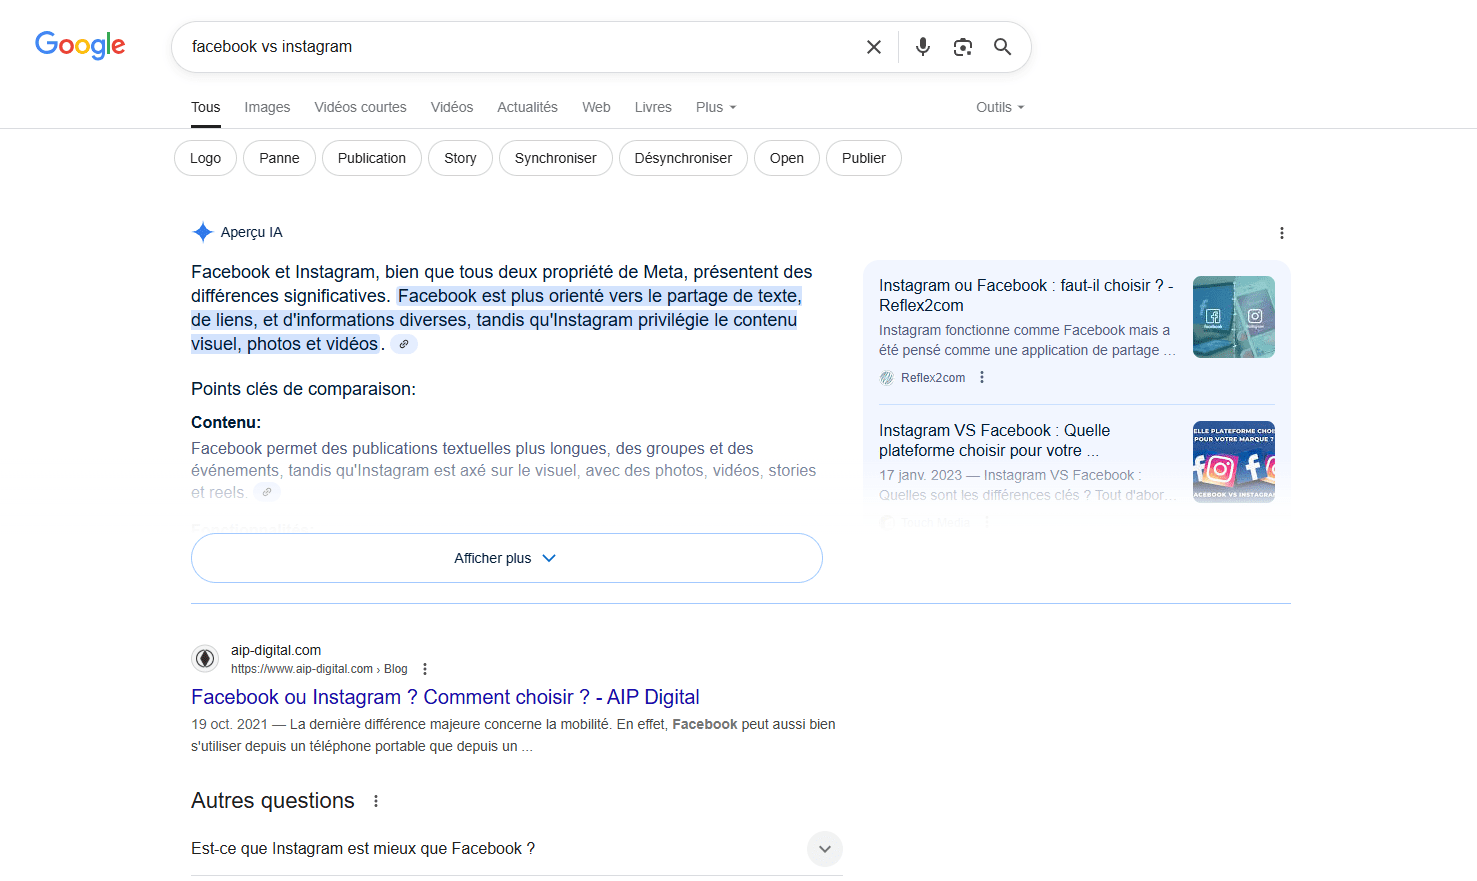Image resolution: width=1477 pixels, height=881 pixels.
Task: Open options dots next to Reflex2com
Action: 982,377
